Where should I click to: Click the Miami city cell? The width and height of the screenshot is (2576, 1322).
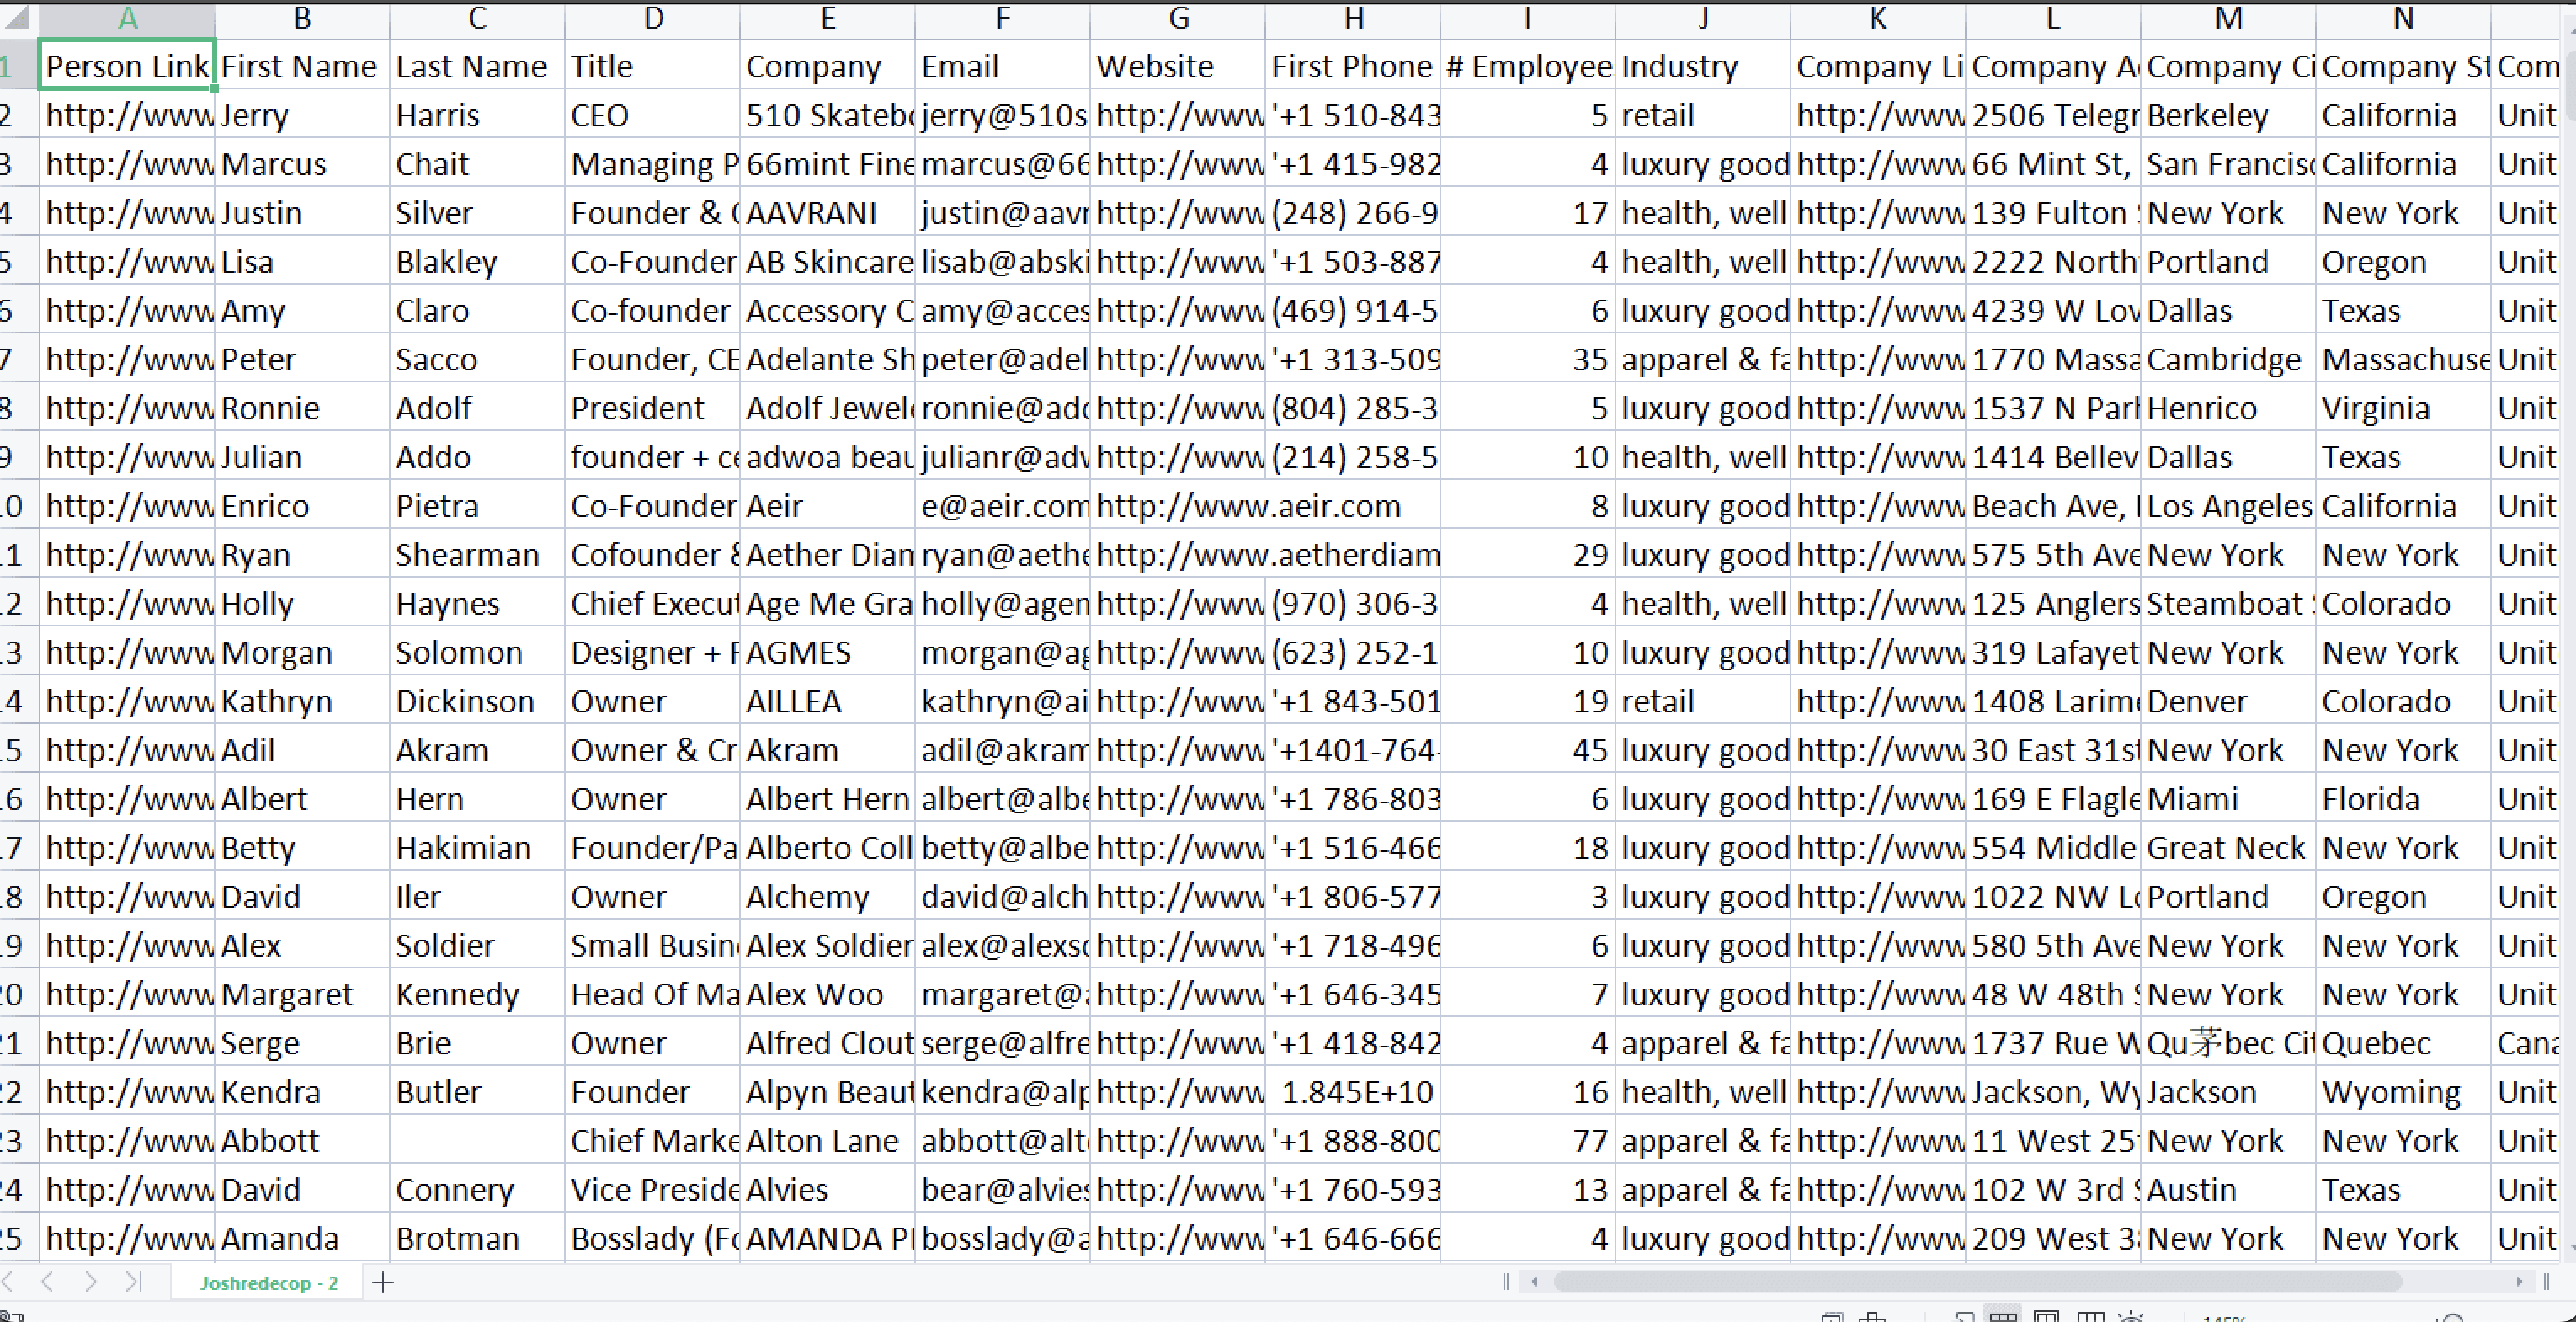(x=2228, y=799)
